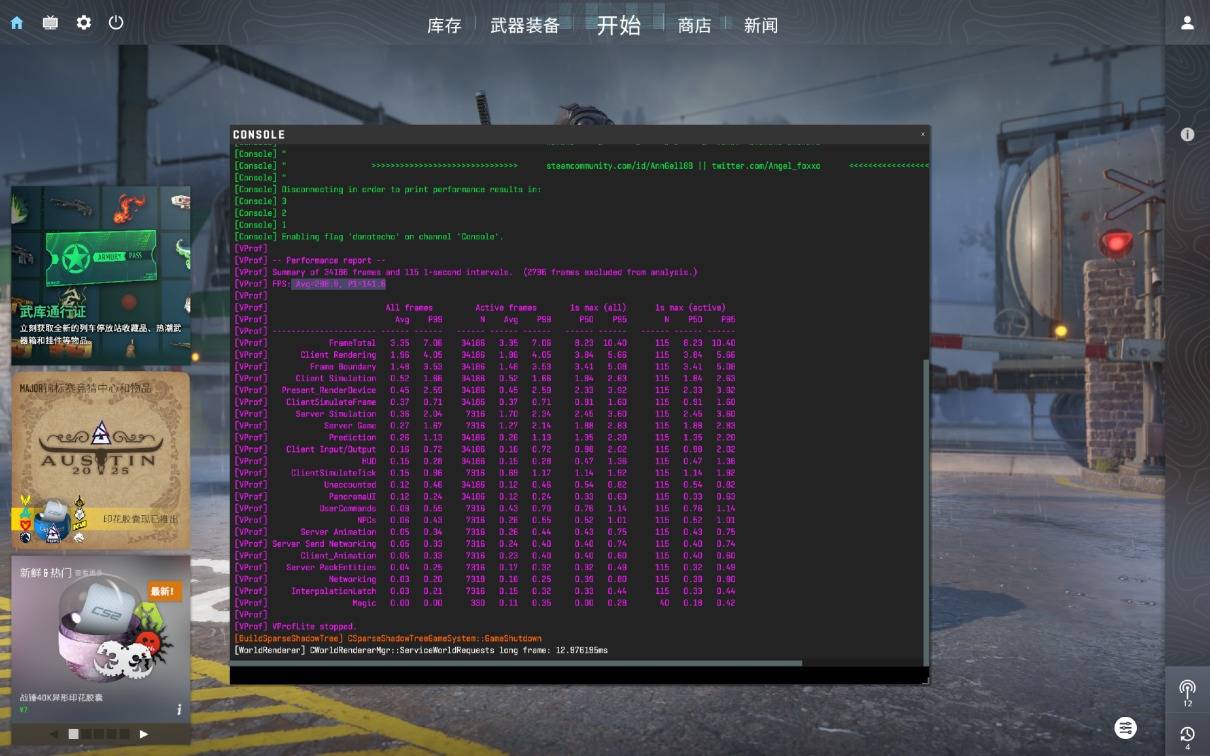Screen dimensions: 1210x756
Task: Click the 开始 play button
Action: coord(618,26)
